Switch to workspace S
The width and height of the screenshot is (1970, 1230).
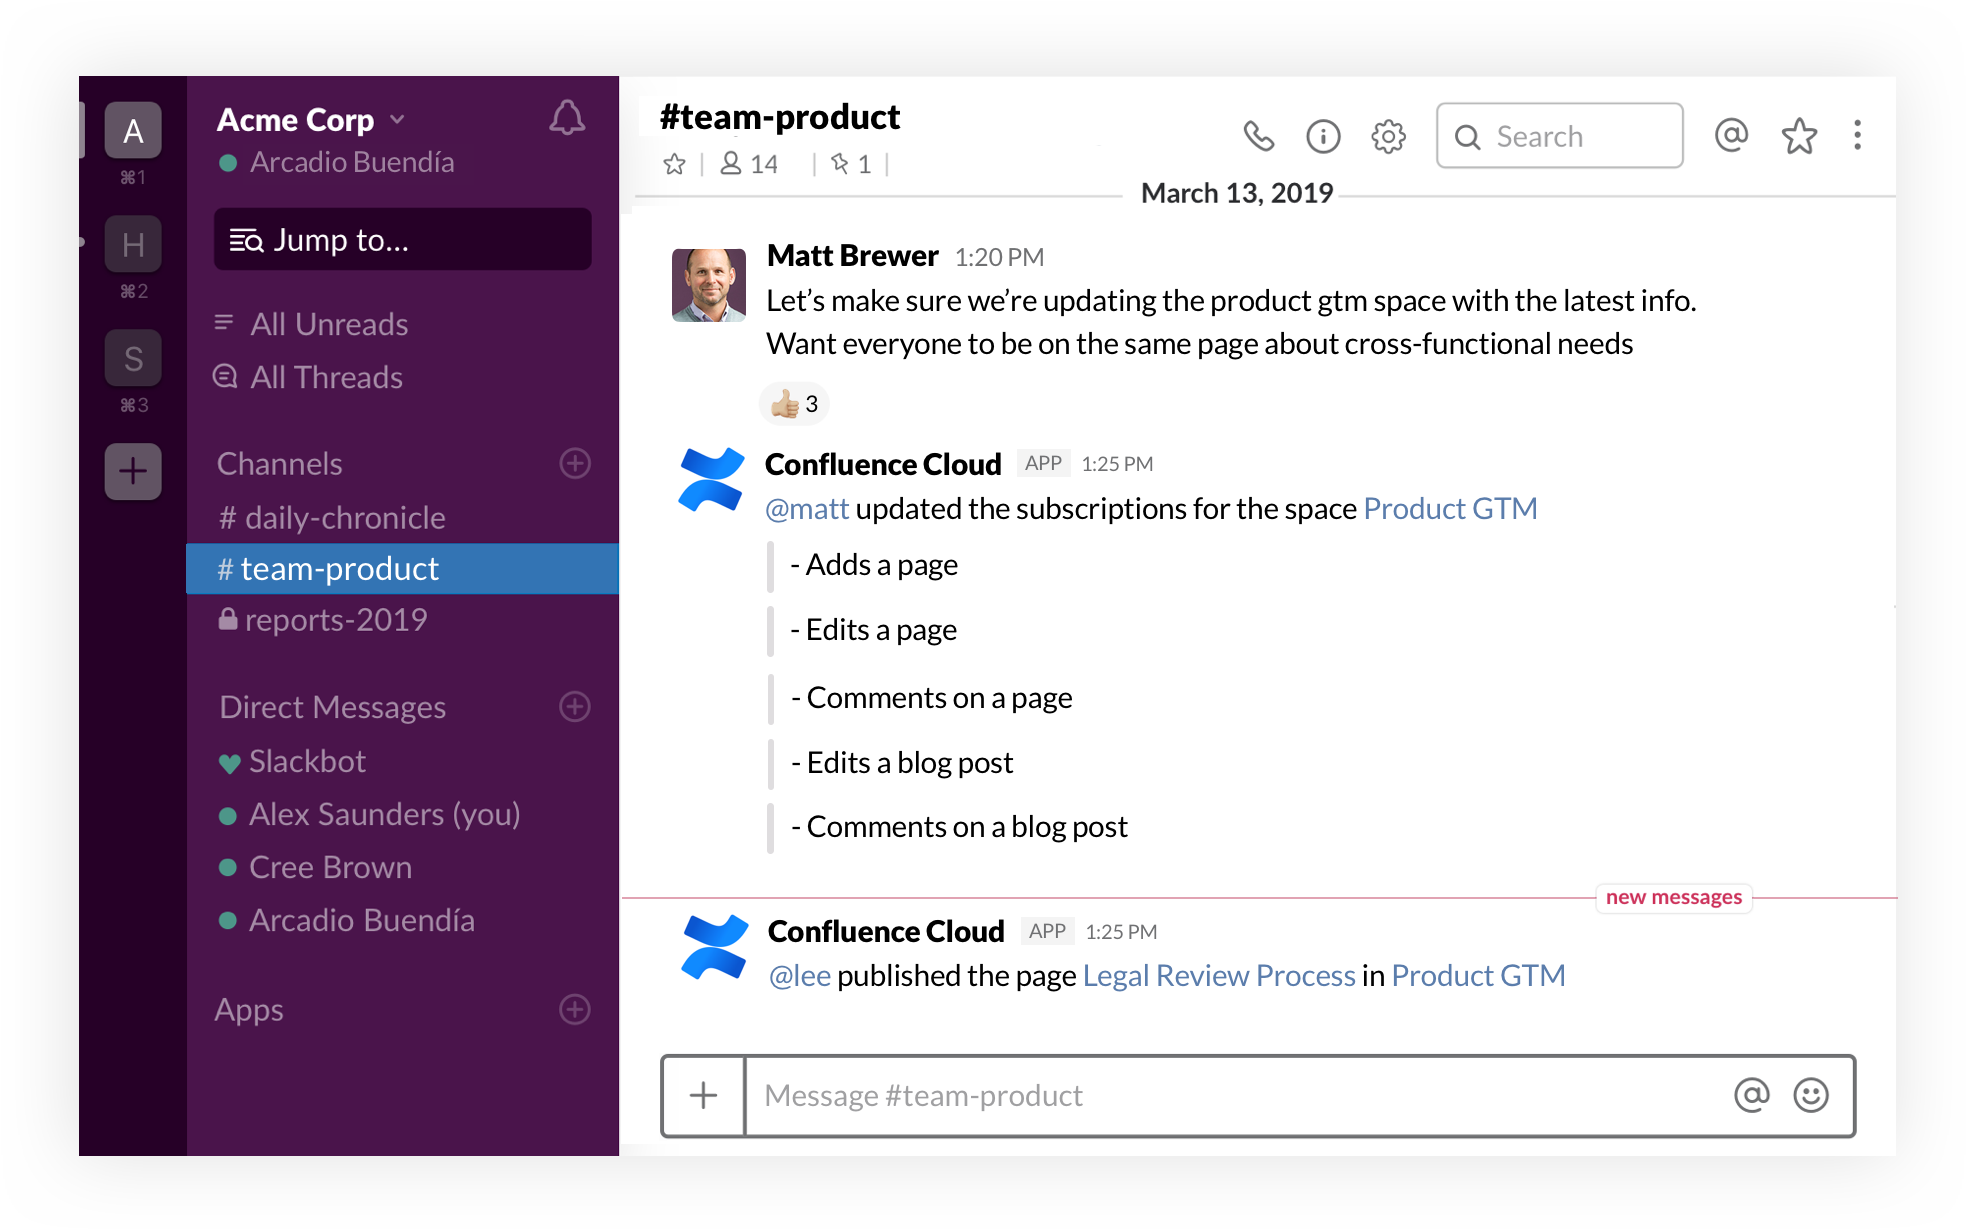(133, 358)
